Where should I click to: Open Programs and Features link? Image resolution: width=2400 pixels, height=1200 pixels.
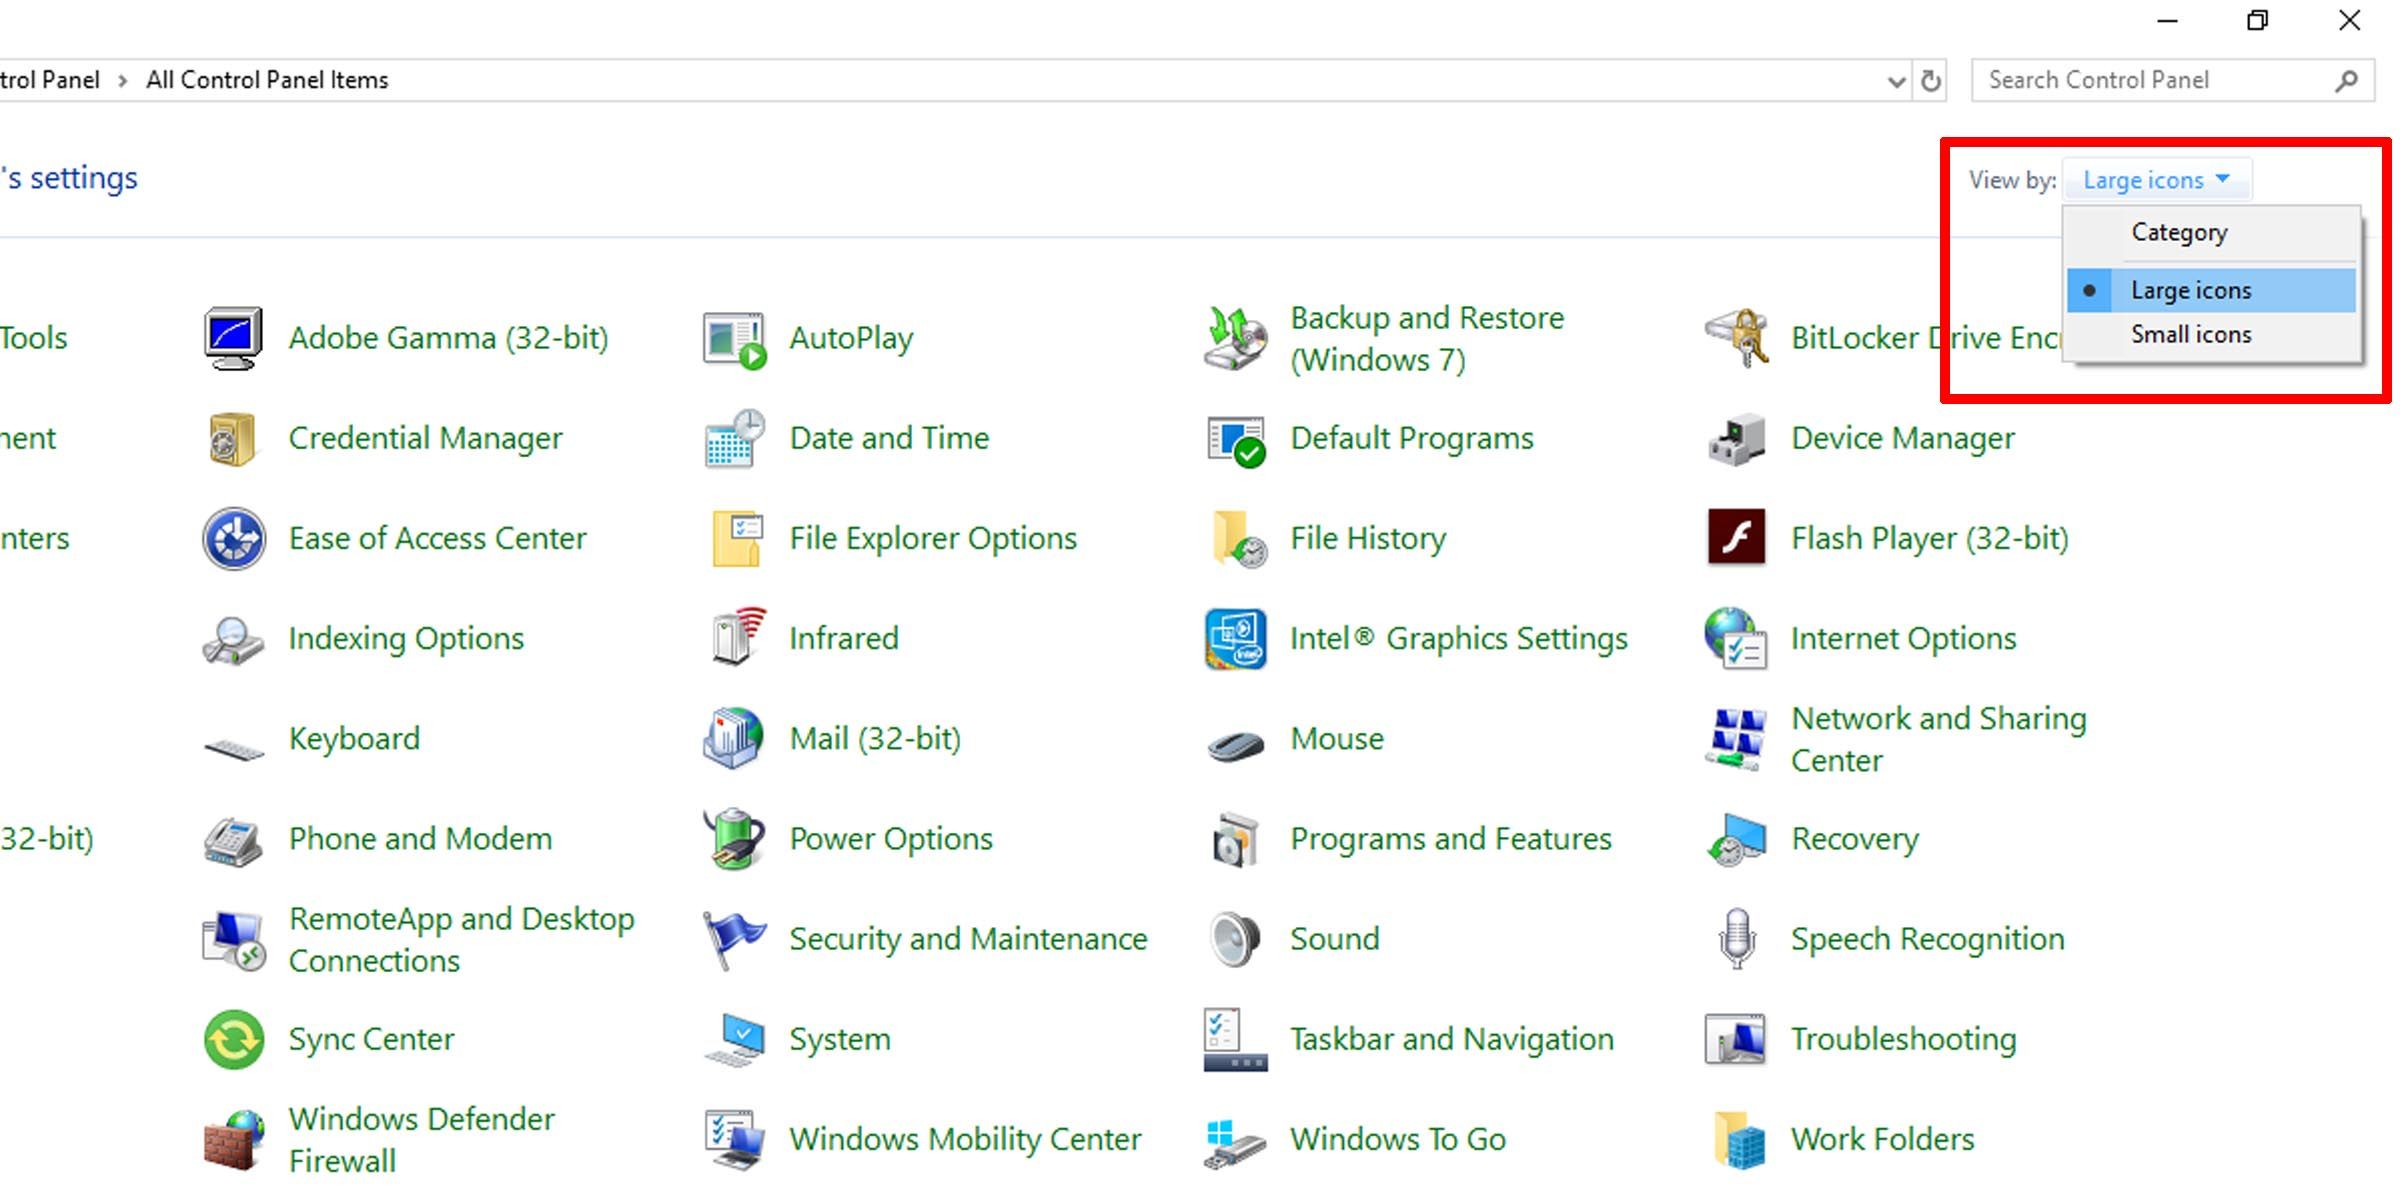(x=1450, y=838)
